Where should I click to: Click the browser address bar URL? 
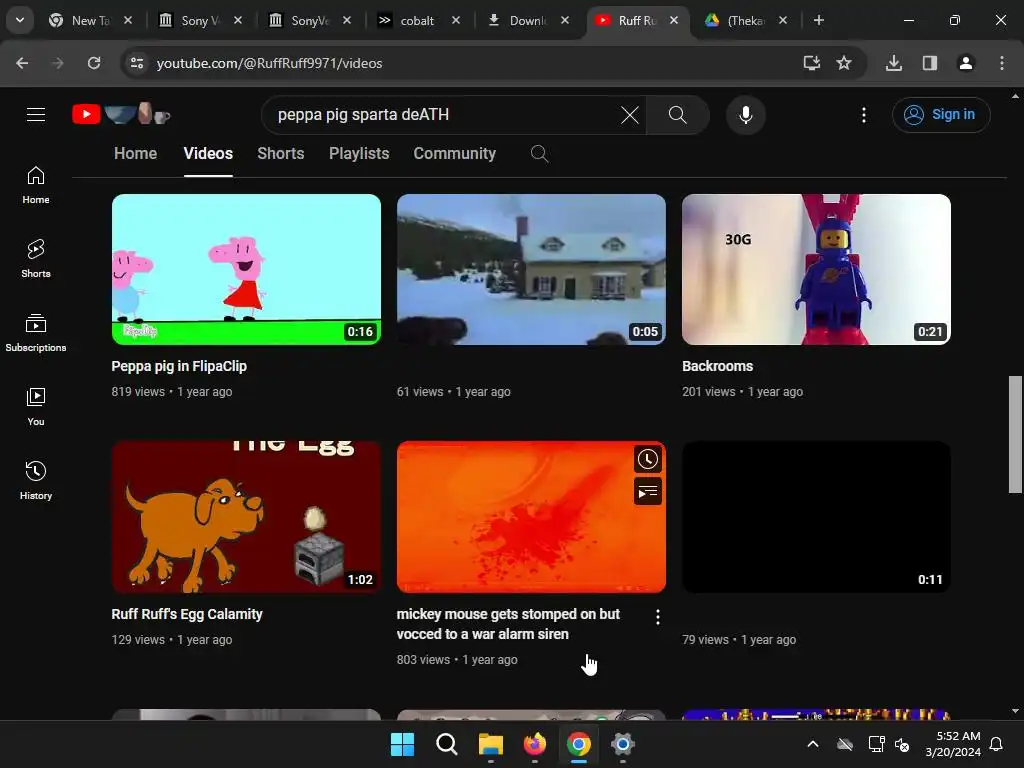pos(269,63)
